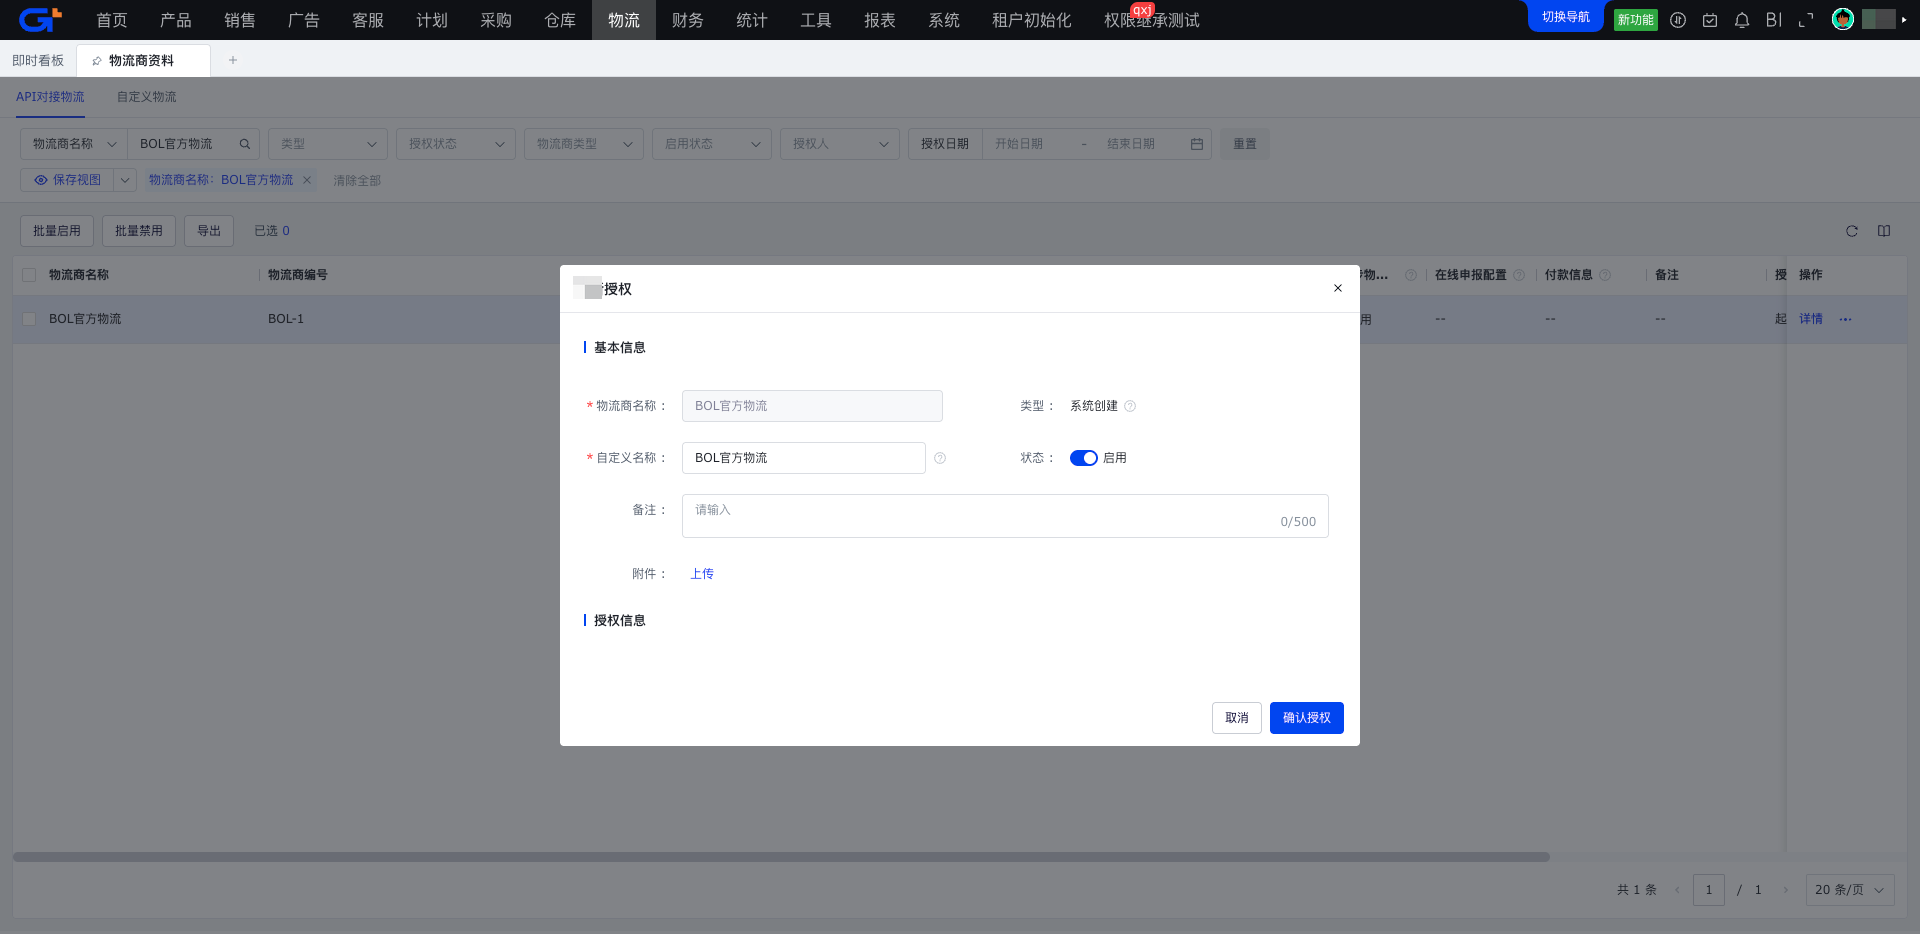
Task: Expand the 授权状态 filter dropdown
Action: [x=456, y=144]
